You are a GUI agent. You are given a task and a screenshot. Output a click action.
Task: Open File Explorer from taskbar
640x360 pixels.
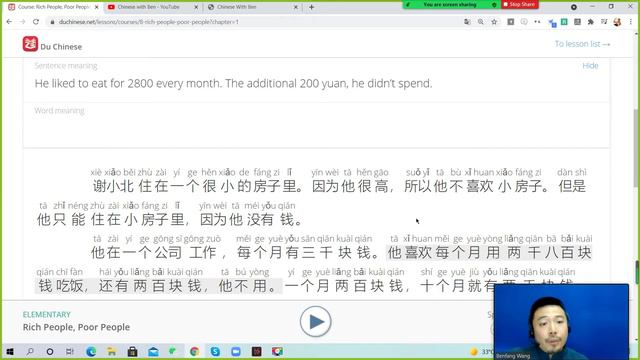coord(111,351)
